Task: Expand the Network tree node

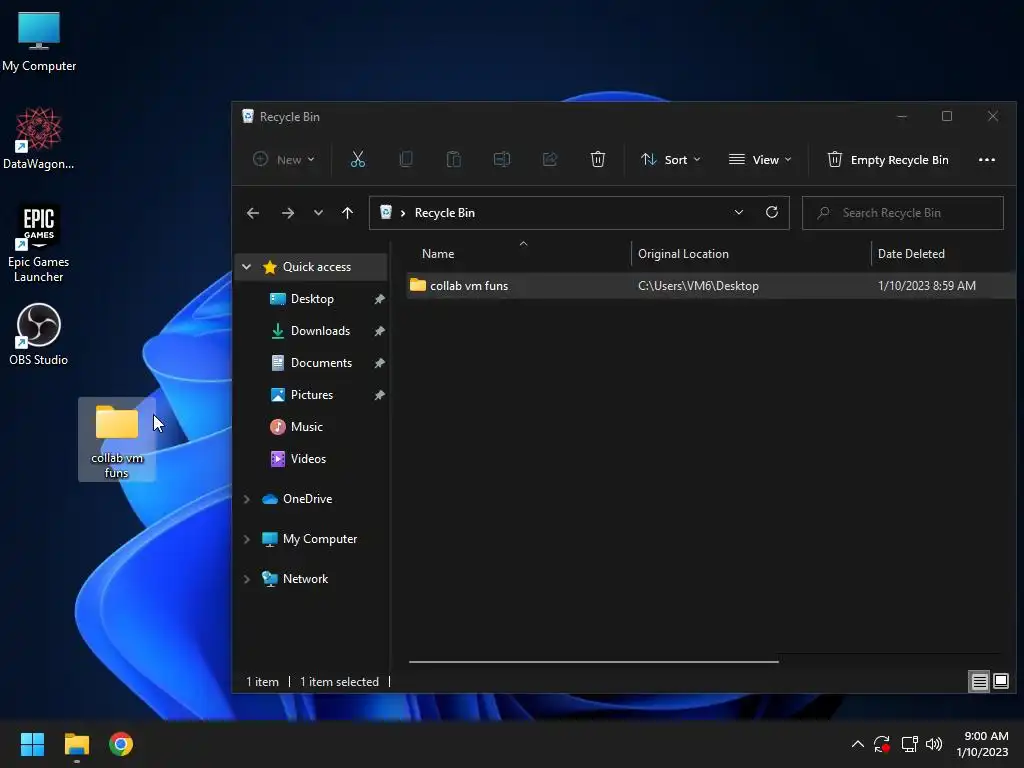Action: (x=247, y=579)
